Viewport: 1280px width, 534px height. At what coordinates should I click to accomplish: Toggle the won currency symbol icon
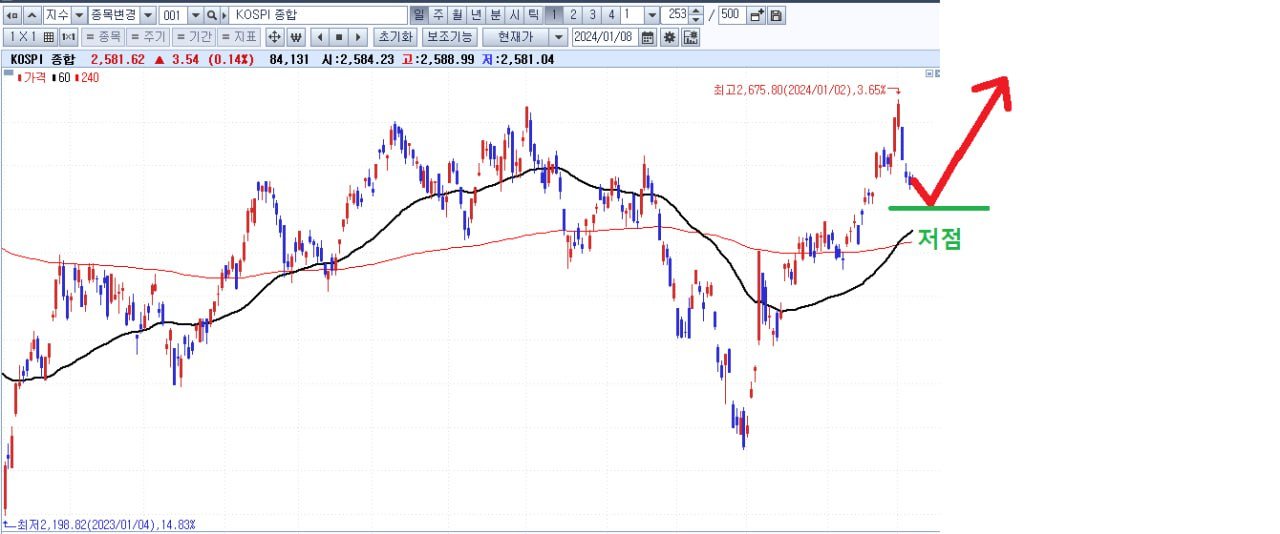pyautogui.click(x=296, y=37)
